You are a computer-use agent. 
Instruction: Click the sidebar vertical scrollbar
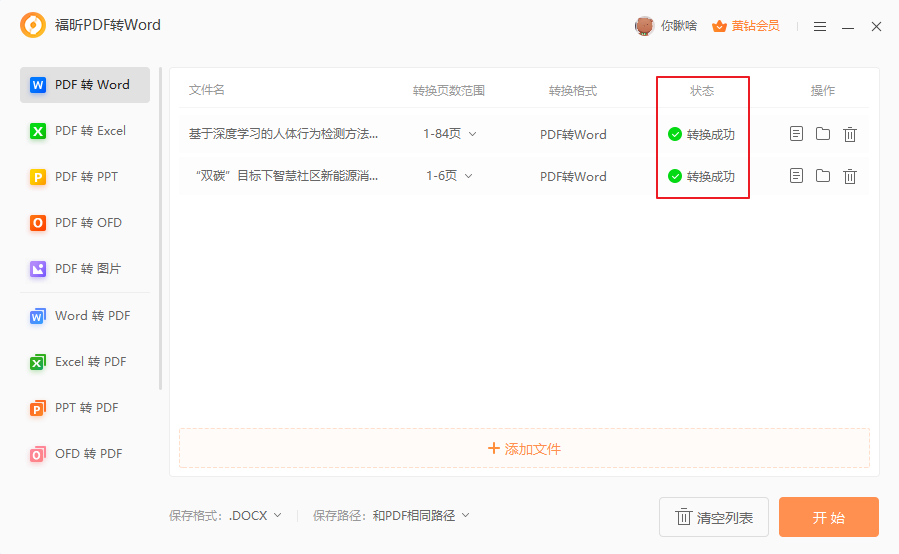tap(160, 230)
